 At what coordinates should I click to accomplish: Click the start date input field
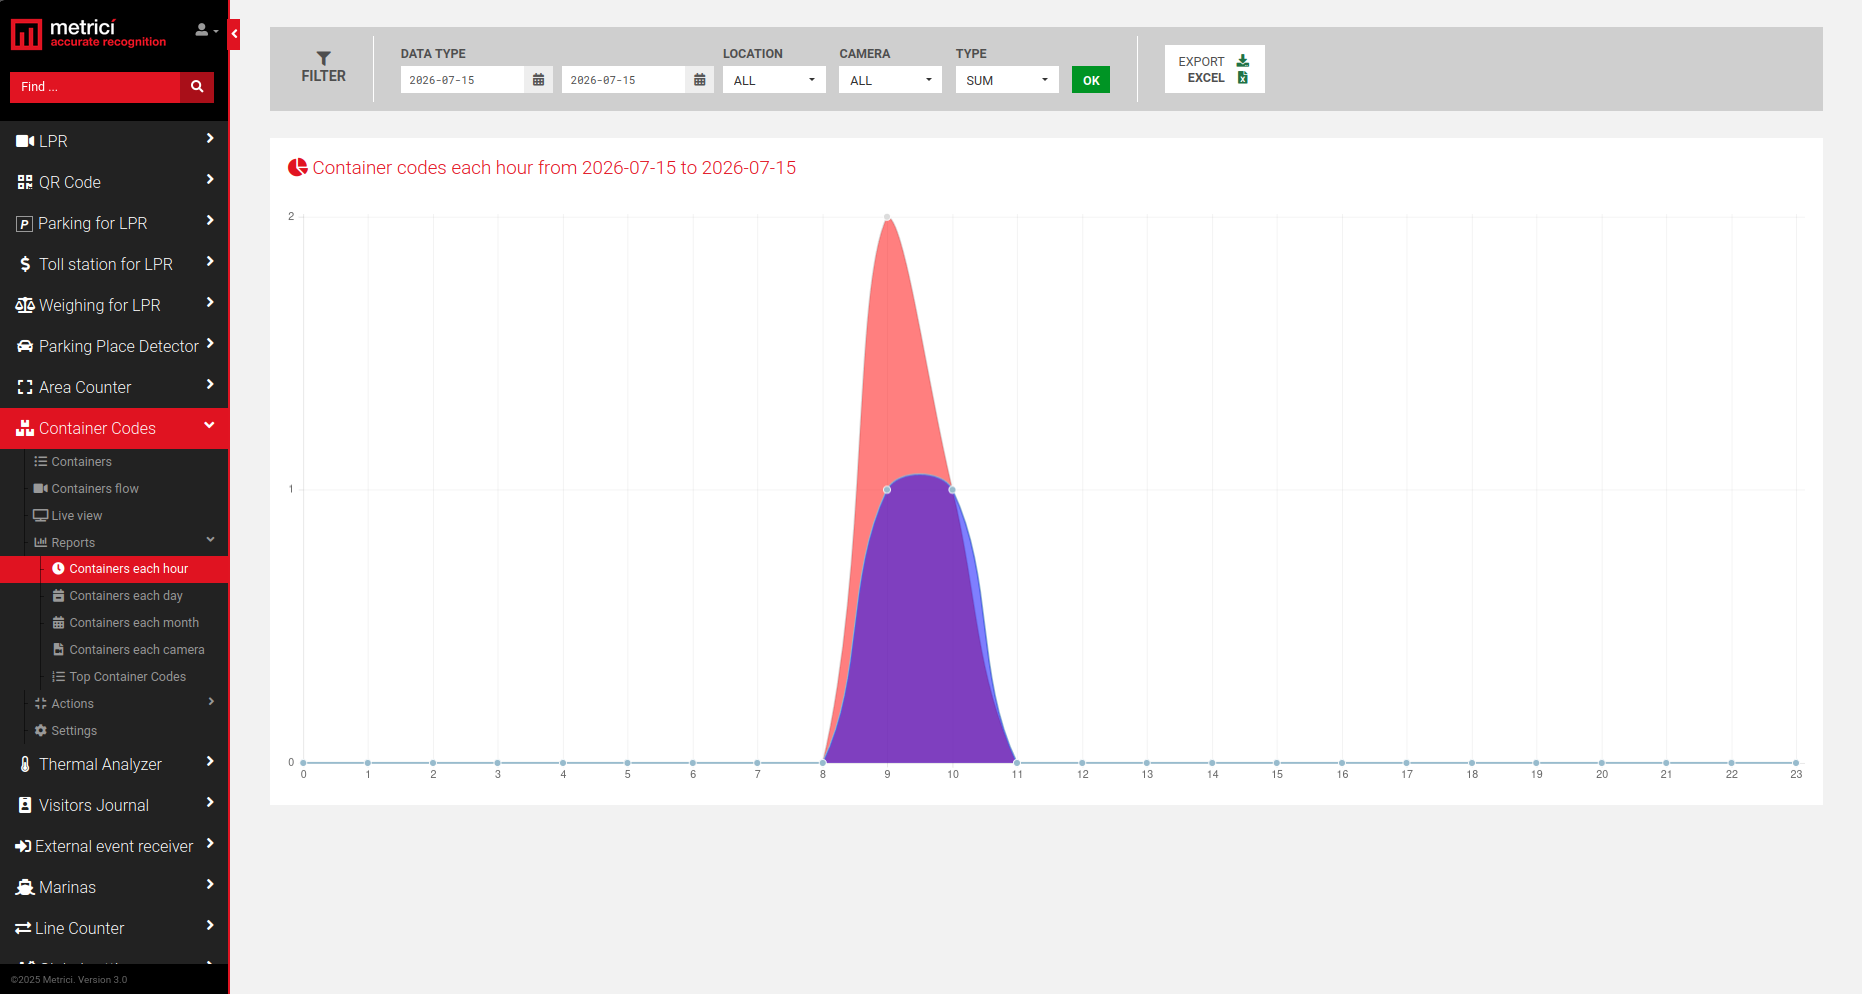[462, 80]
